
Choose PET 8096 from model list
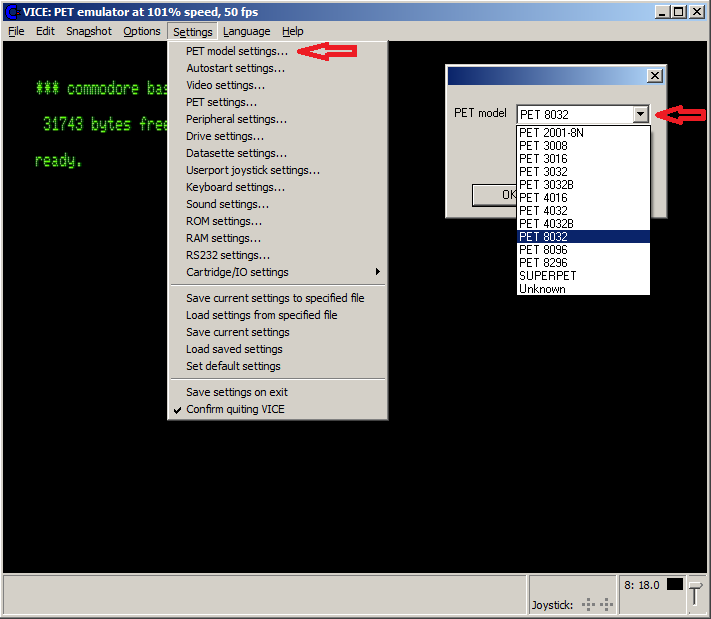pyautogui.click(x=583, y=249)
